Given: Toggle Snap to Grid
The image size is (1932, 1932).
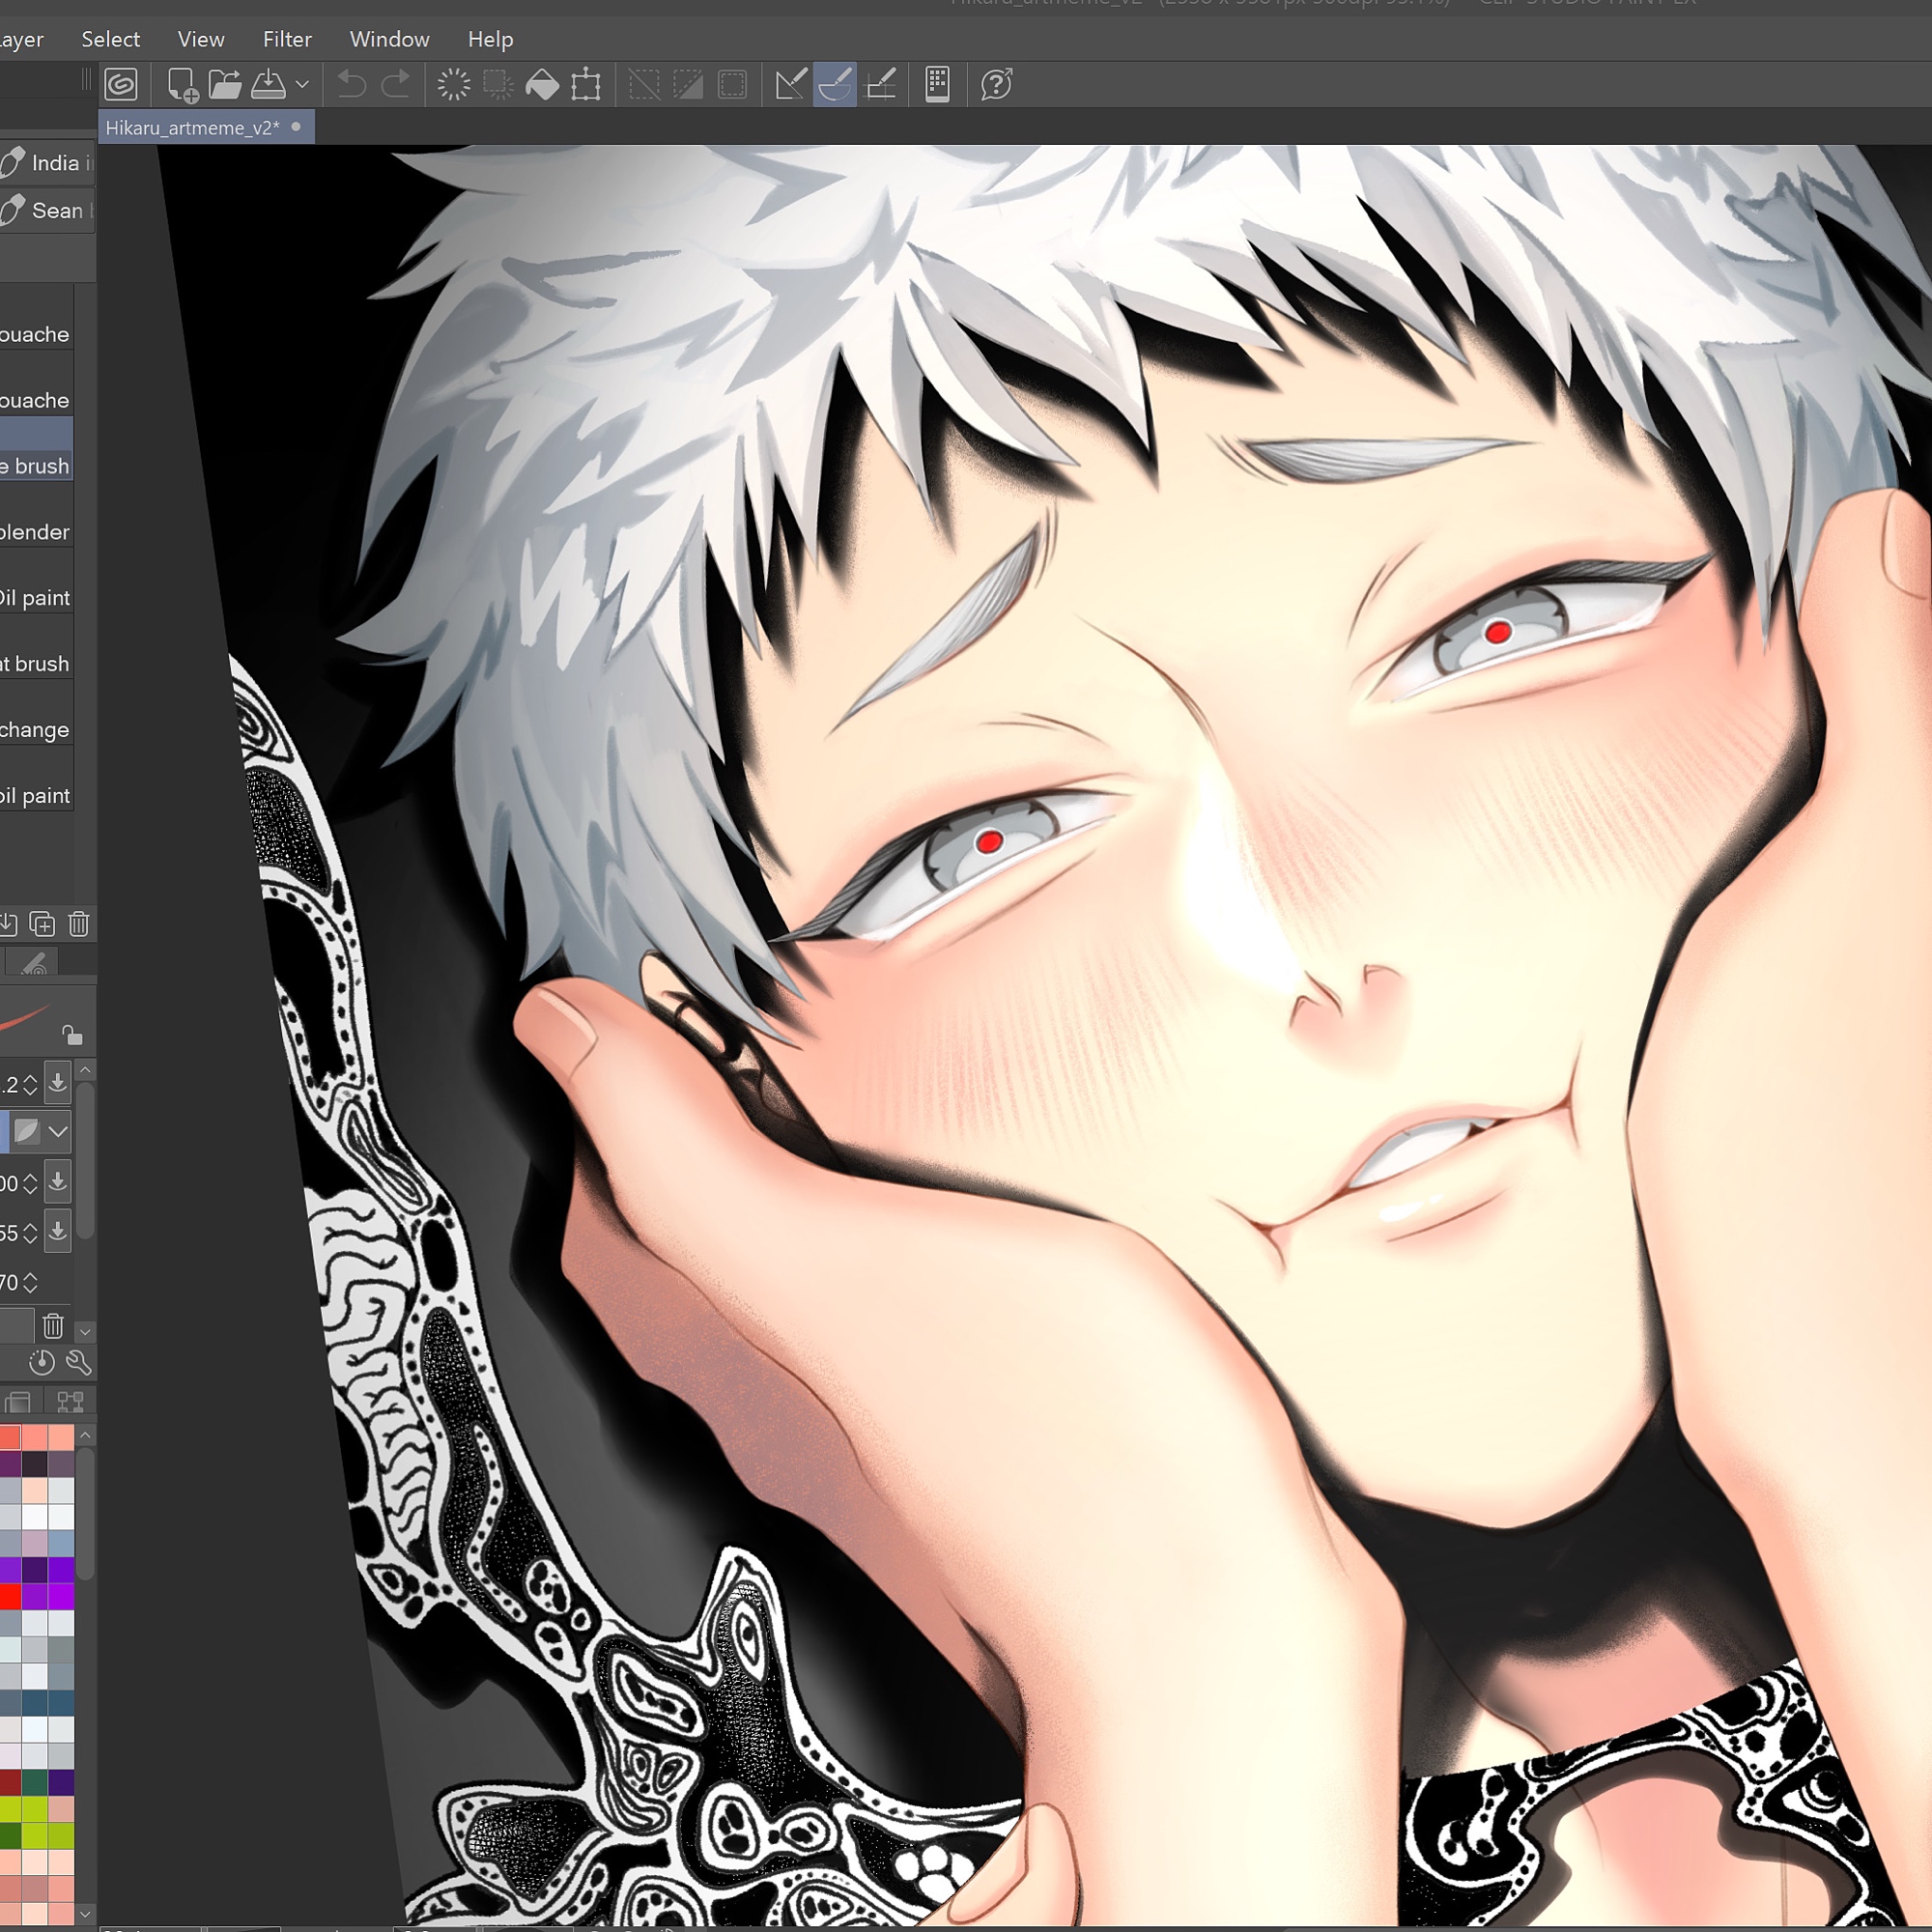Looking at the screenshot, I should (x=880, y=85).
